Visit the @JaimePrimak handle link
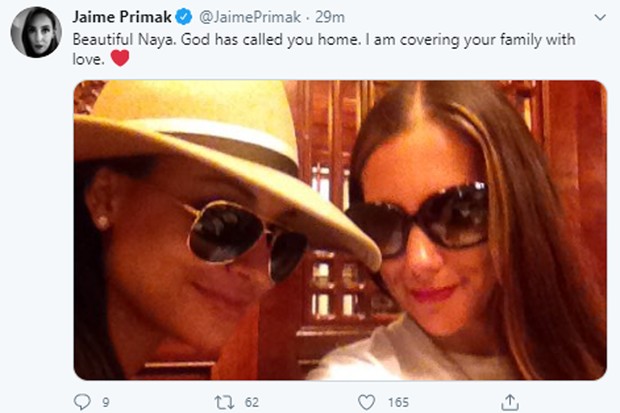The image size is (620, 413). tap(250, 17)
